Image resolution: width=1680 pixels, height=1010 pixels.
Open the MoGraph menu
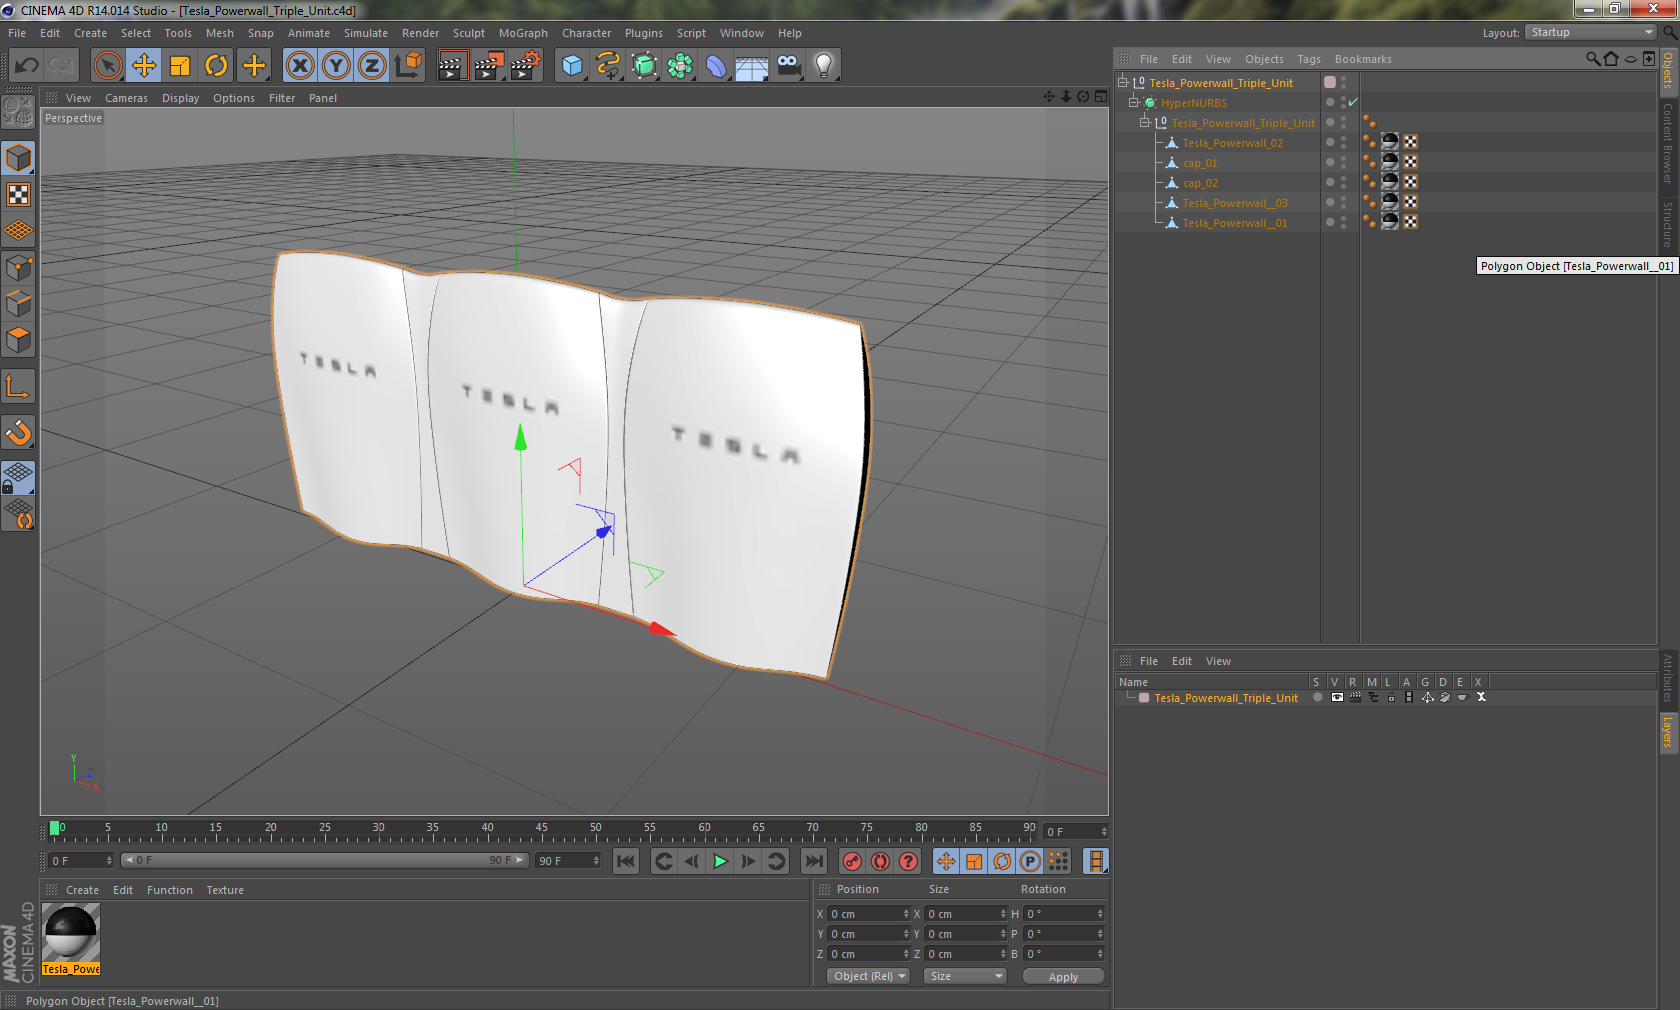[523, 33]
